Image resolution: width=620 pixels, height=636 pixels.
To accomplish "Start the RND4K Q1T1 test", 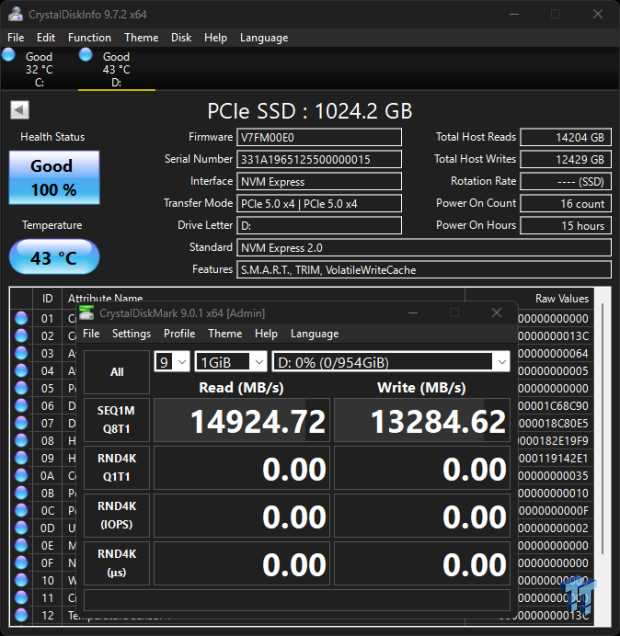I will (x=117, y=468).
